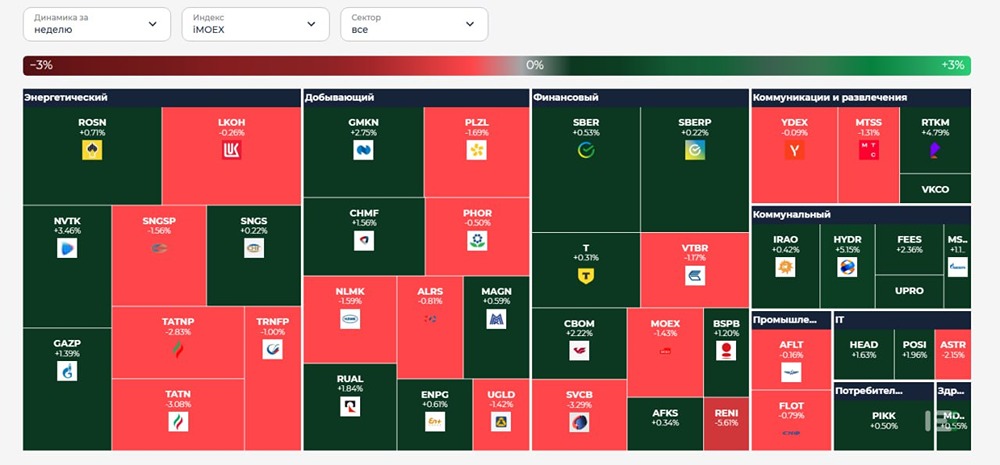Click the En+ ENPG logo icon
1000x465 pixels.
coord(435,422)
